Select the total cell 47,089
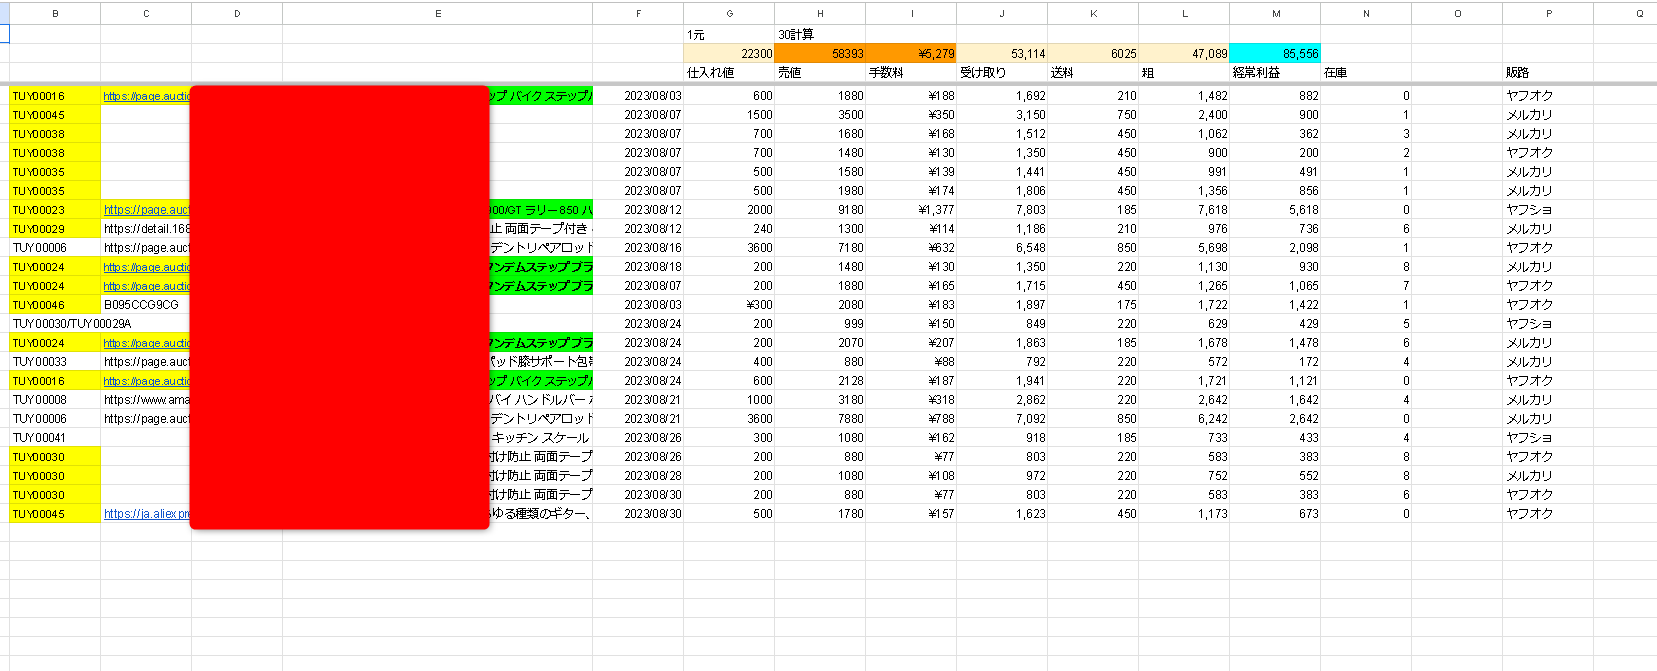Viewport: 1657px width, 671px height. coord(1184,54)
